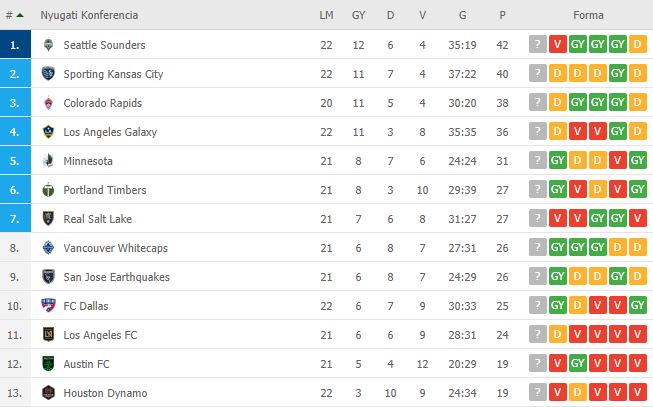Open the FC Dallas team link
Screen dimensions: 653x407
(88, 306)
